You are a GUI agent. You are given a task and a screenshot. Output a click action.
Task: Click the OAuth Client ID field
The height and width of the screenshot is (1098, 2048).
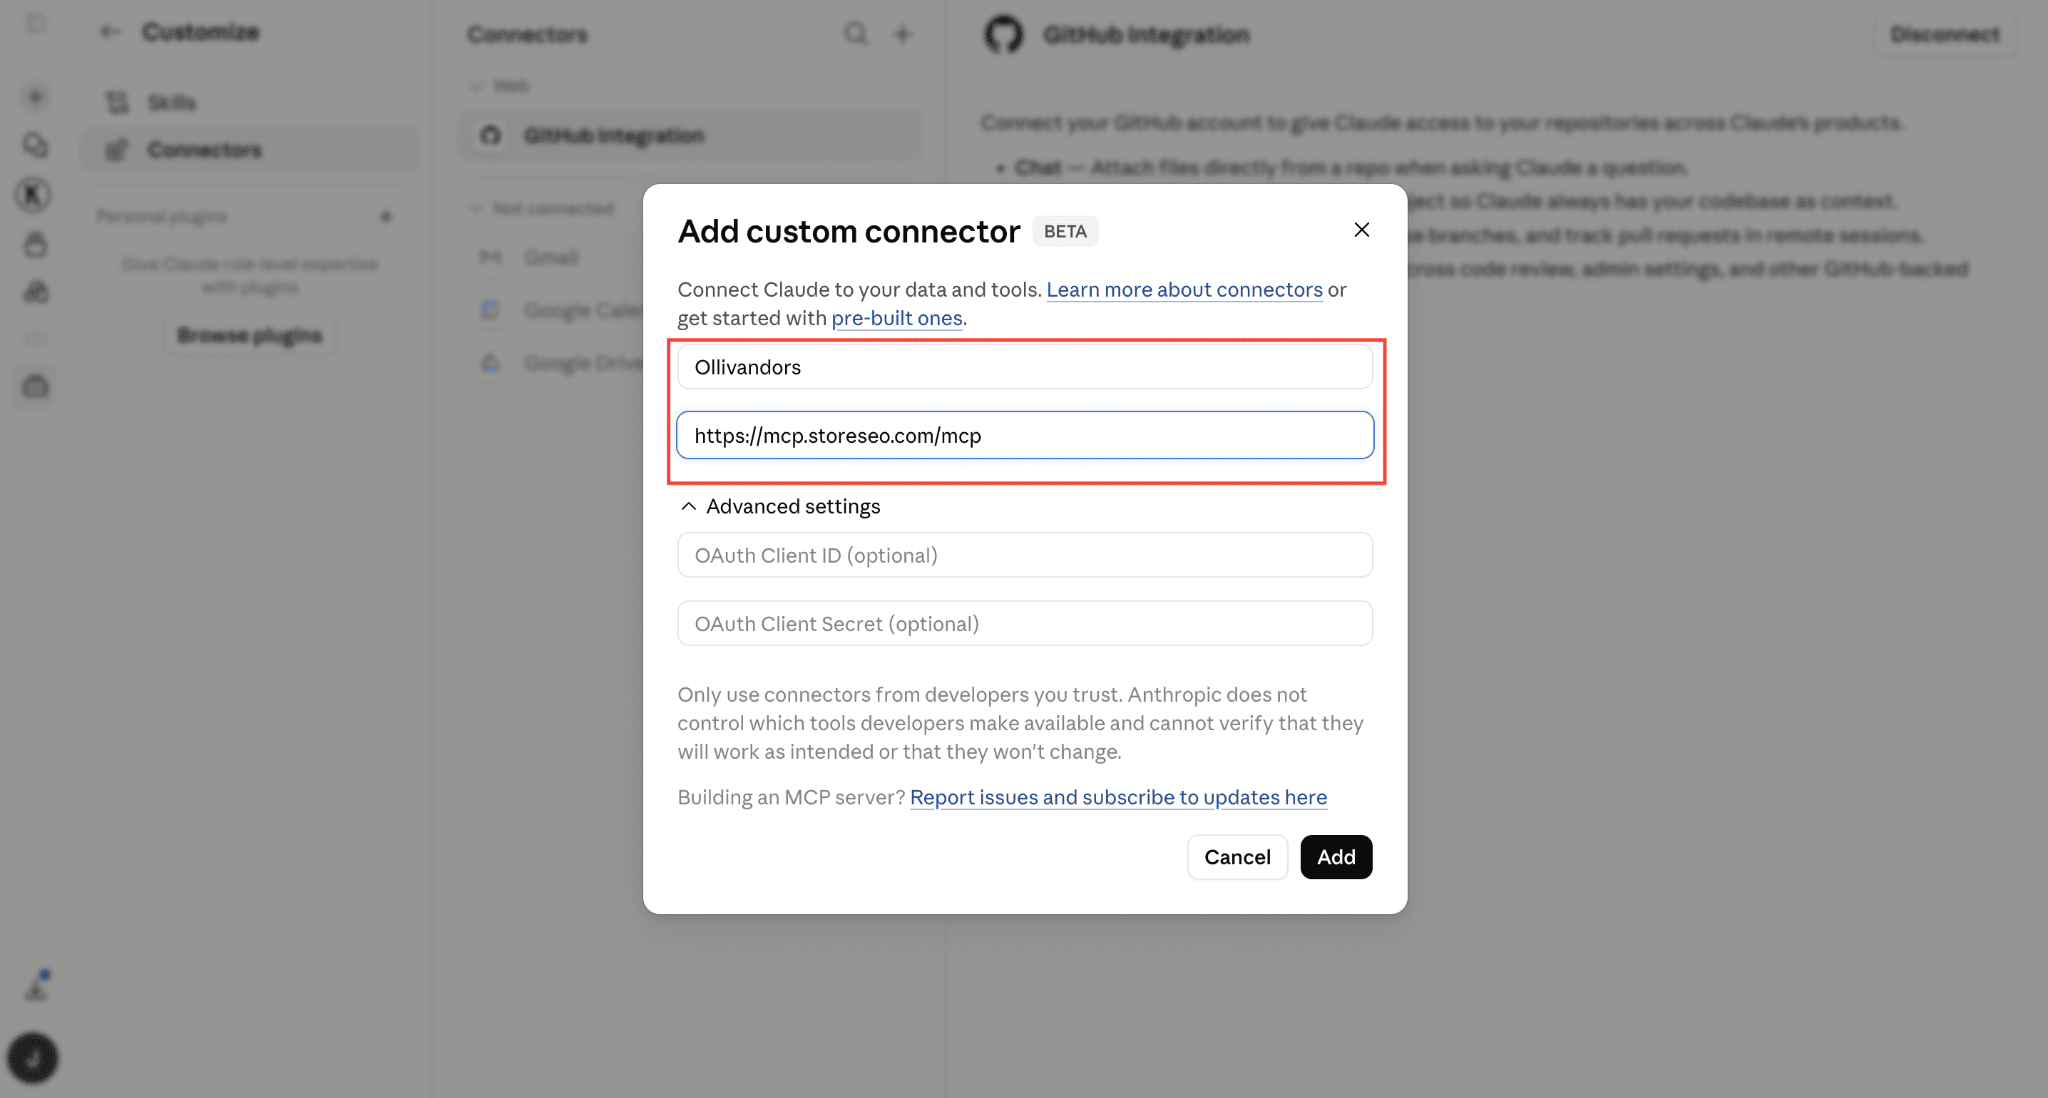click(x=1025, y=555)
